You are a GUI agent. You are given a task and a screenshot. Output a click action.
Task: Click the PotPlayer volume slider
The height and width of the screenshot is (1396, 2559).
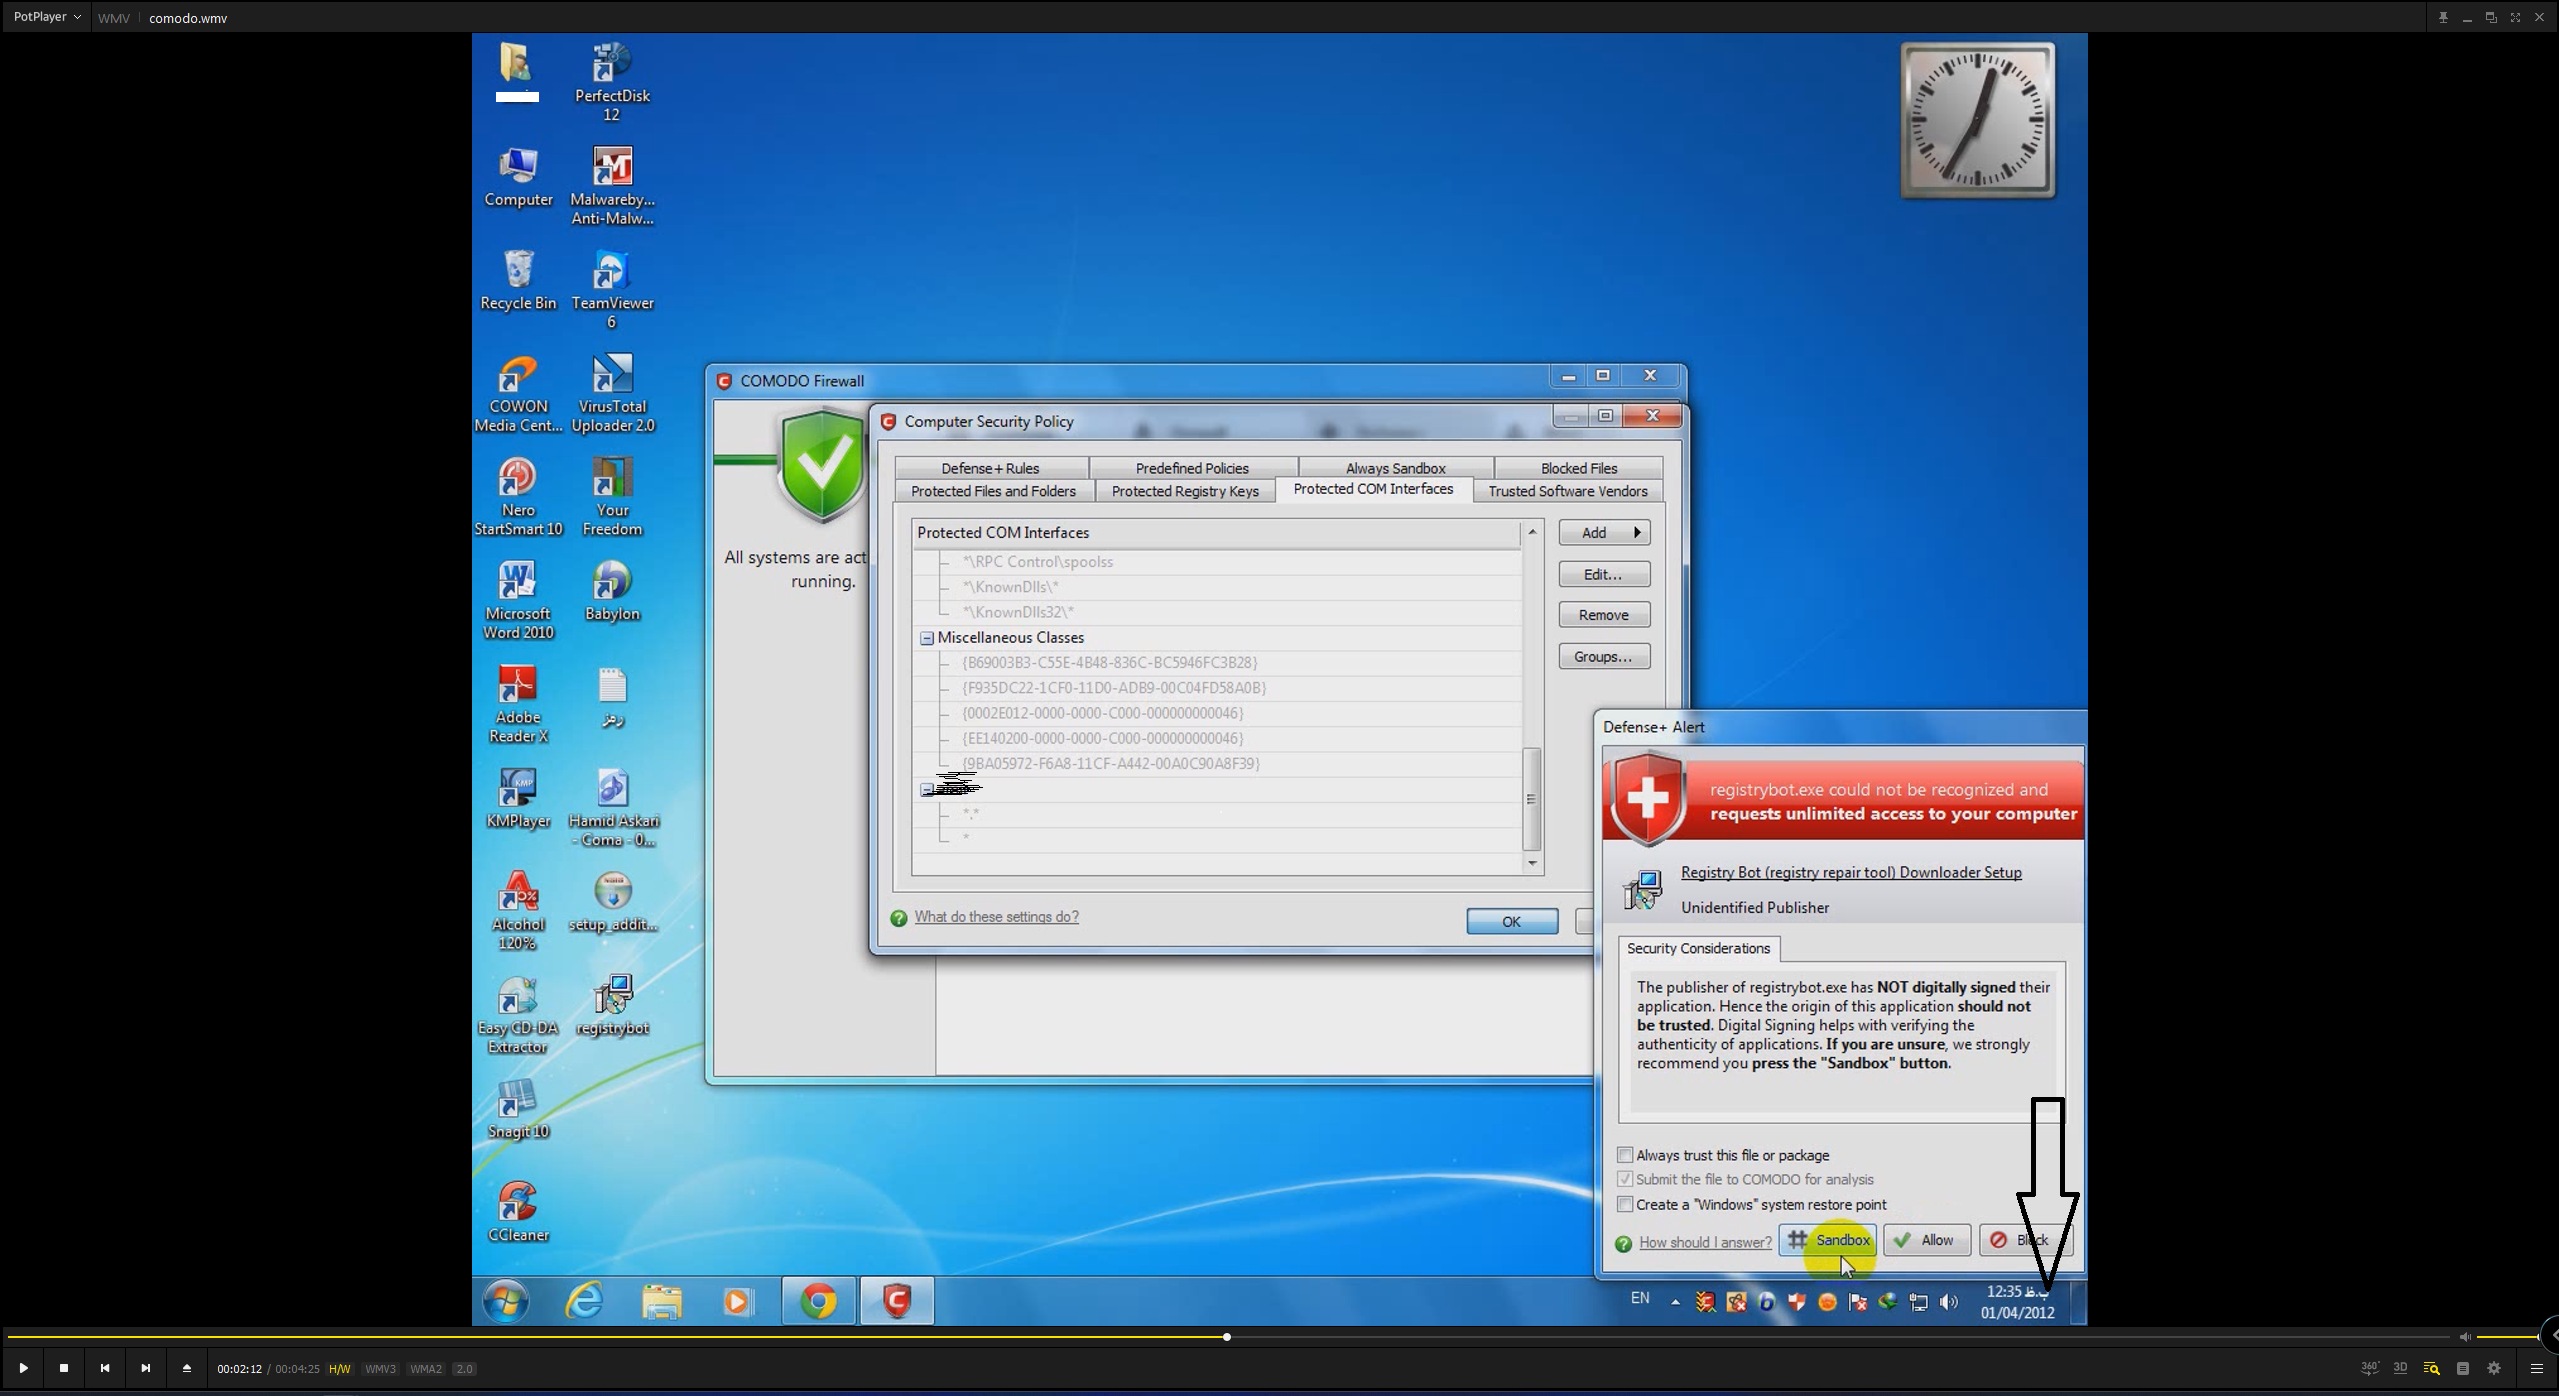2506,1337
